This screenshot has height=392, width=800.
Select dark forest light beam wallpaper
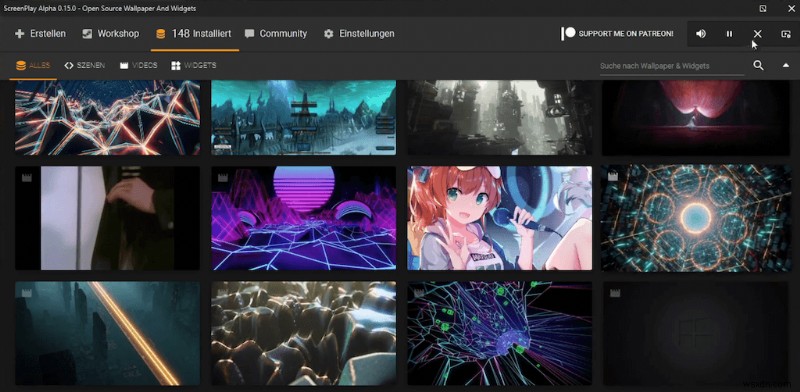[107, 333]
